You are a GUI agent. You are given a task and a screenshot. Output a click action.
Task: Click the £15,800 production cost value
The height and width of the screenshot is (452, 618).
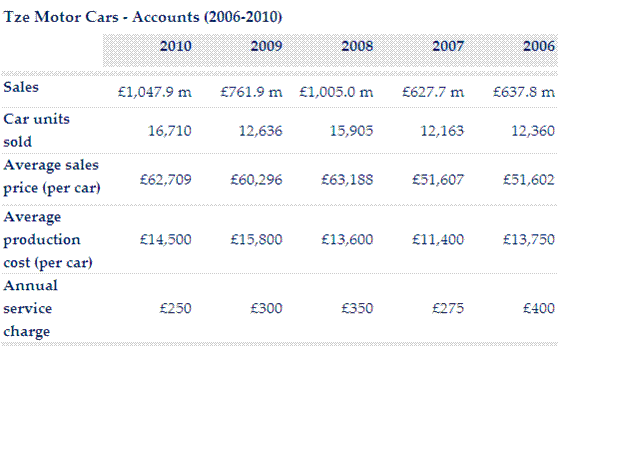coord(259,240)
